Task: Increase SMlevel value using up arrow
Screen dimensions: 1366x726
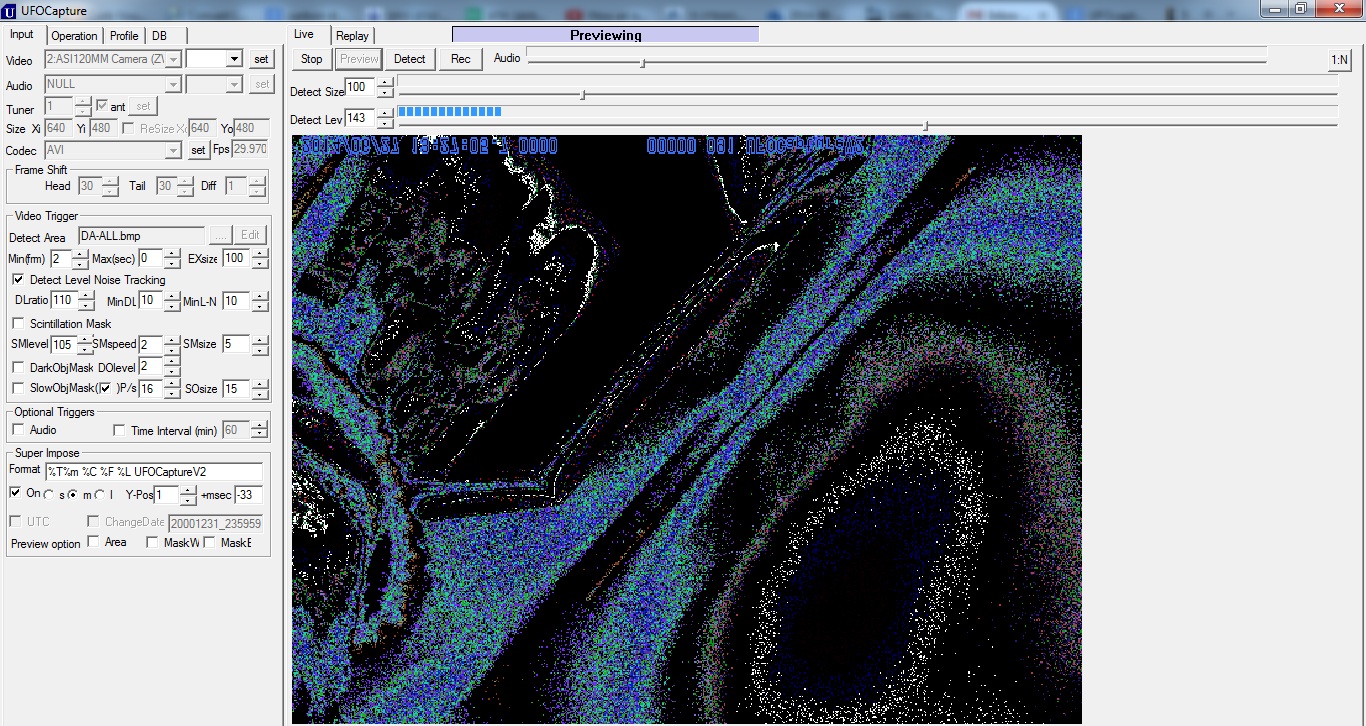Action: pos(87,340)
